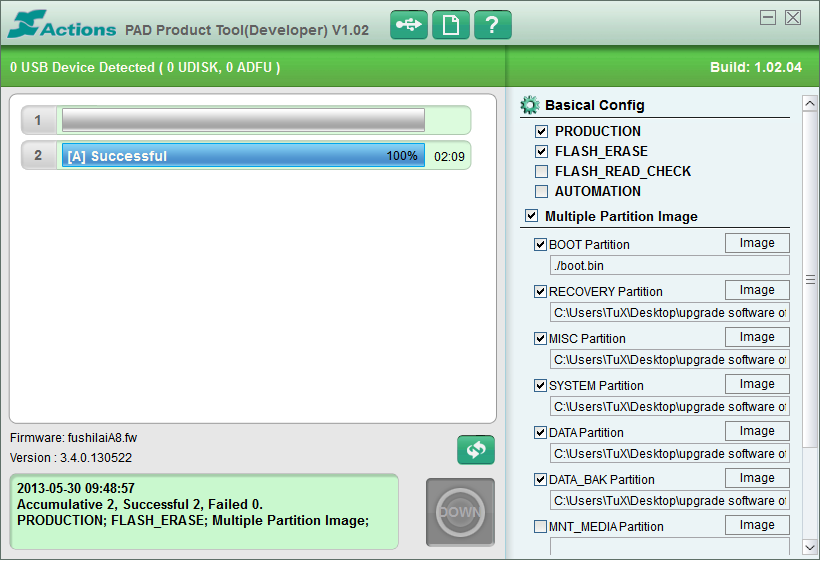The image size is (820, 561).
Task: Enable the AUTOMATION checkbox
Action: click(x=541, y=191)
